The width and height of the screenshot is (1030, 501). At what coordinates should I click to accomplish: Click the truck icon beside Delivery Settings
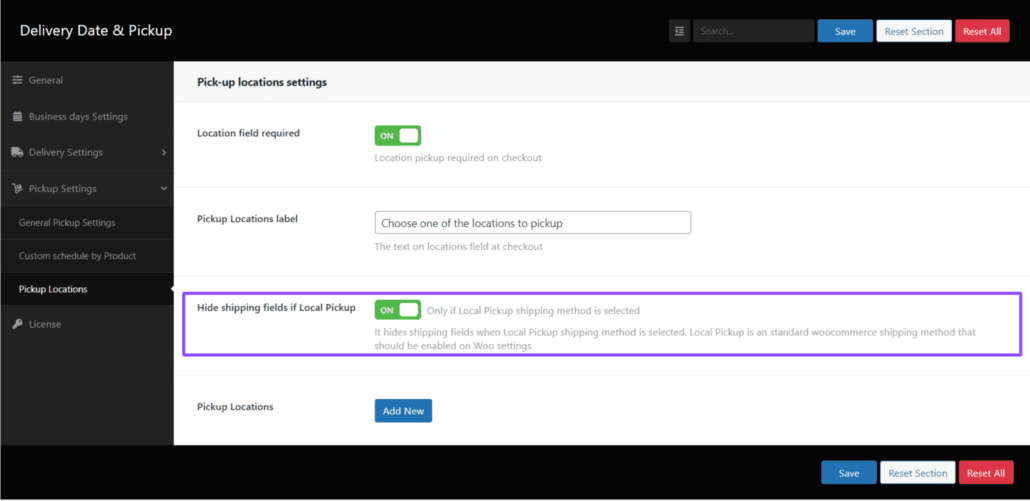point(17,153)
